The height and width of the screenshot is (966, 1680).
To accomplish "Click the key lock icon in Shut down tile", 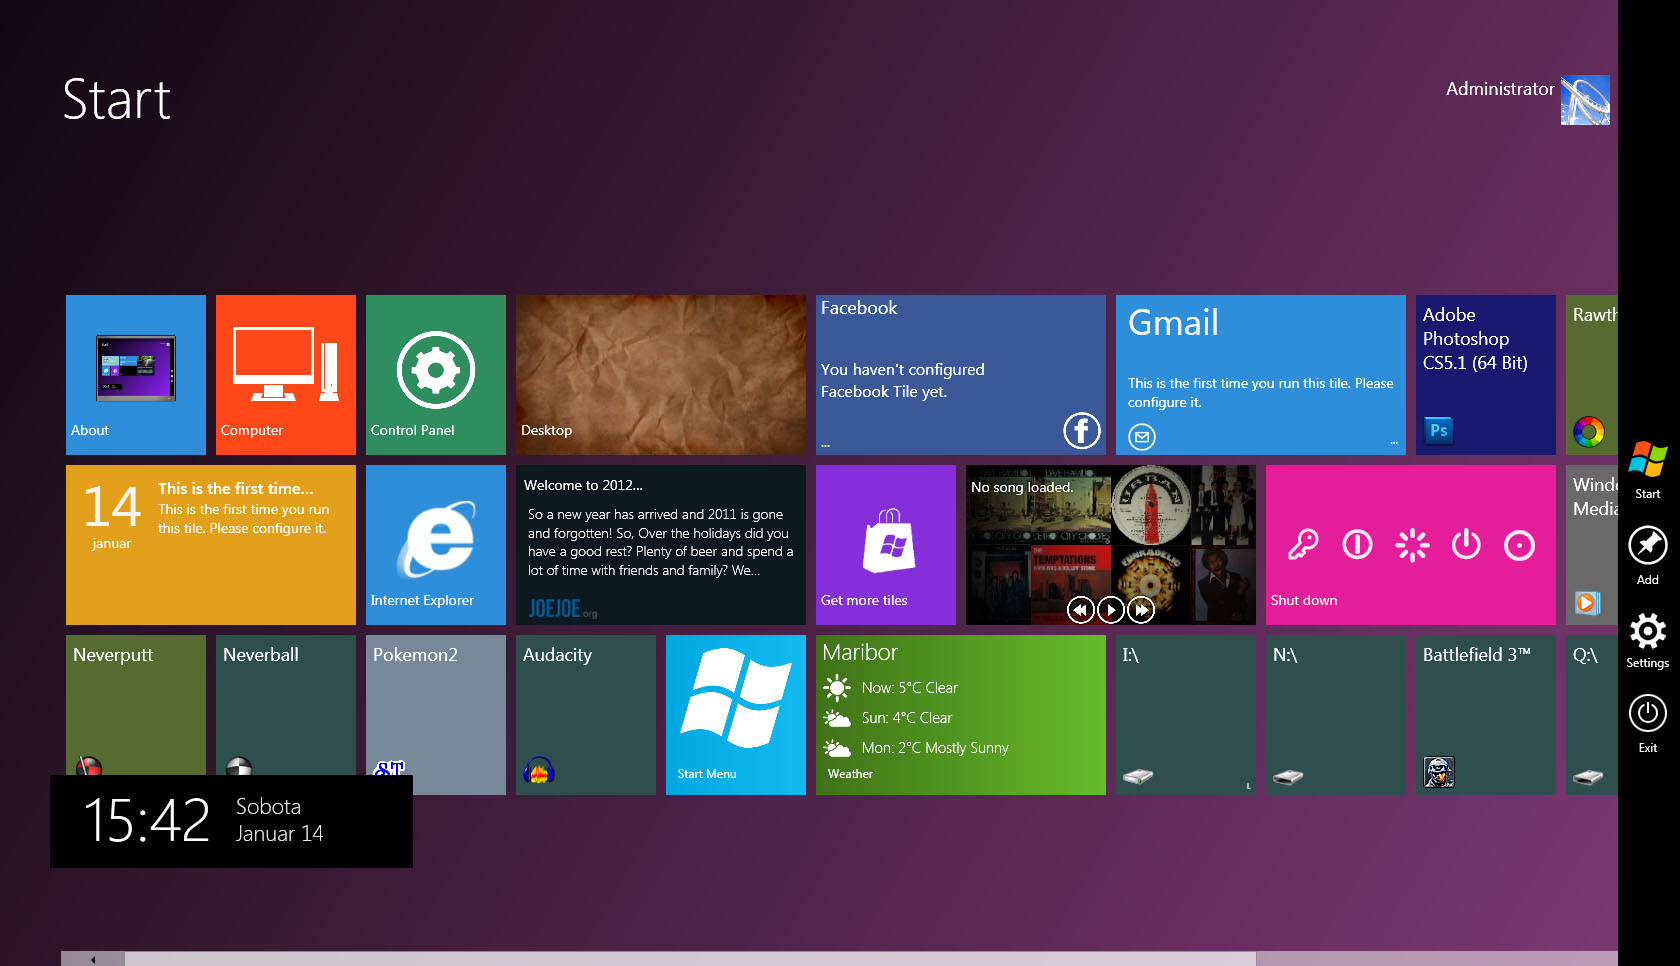I will [x=1303, y=545].
